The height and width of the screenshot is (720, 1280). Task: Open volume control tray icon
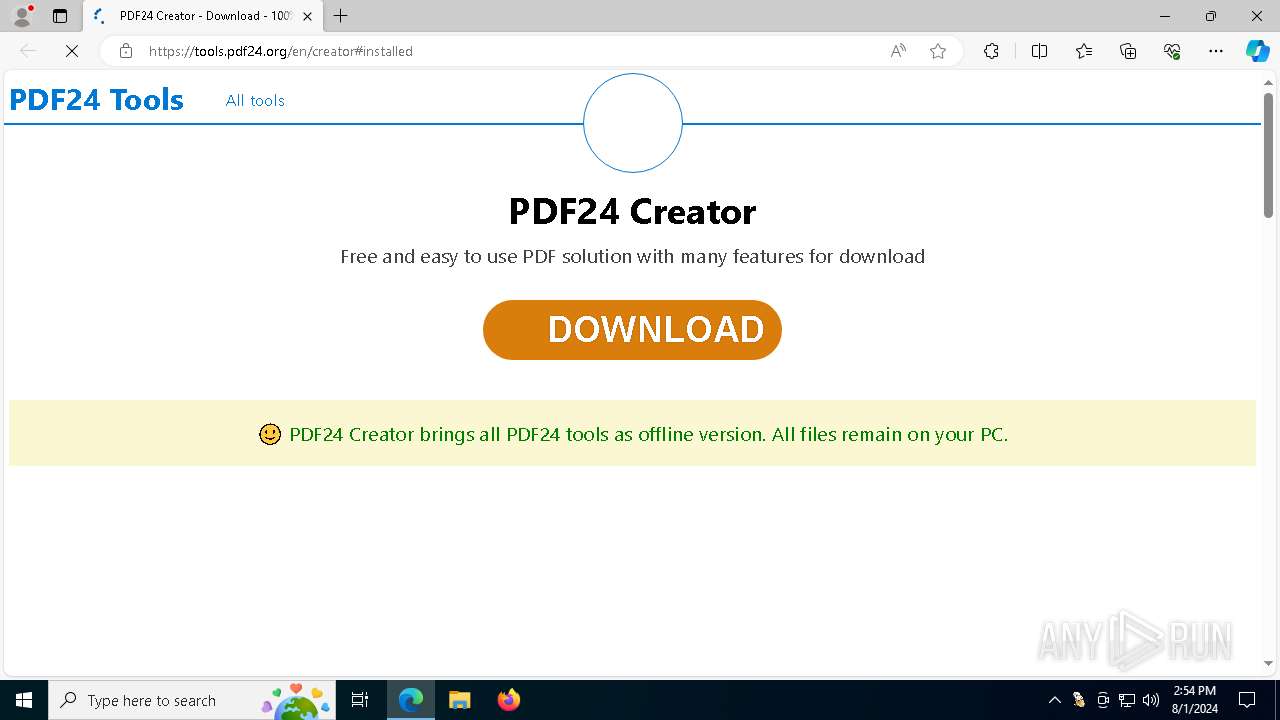(x=1151, y=700)
